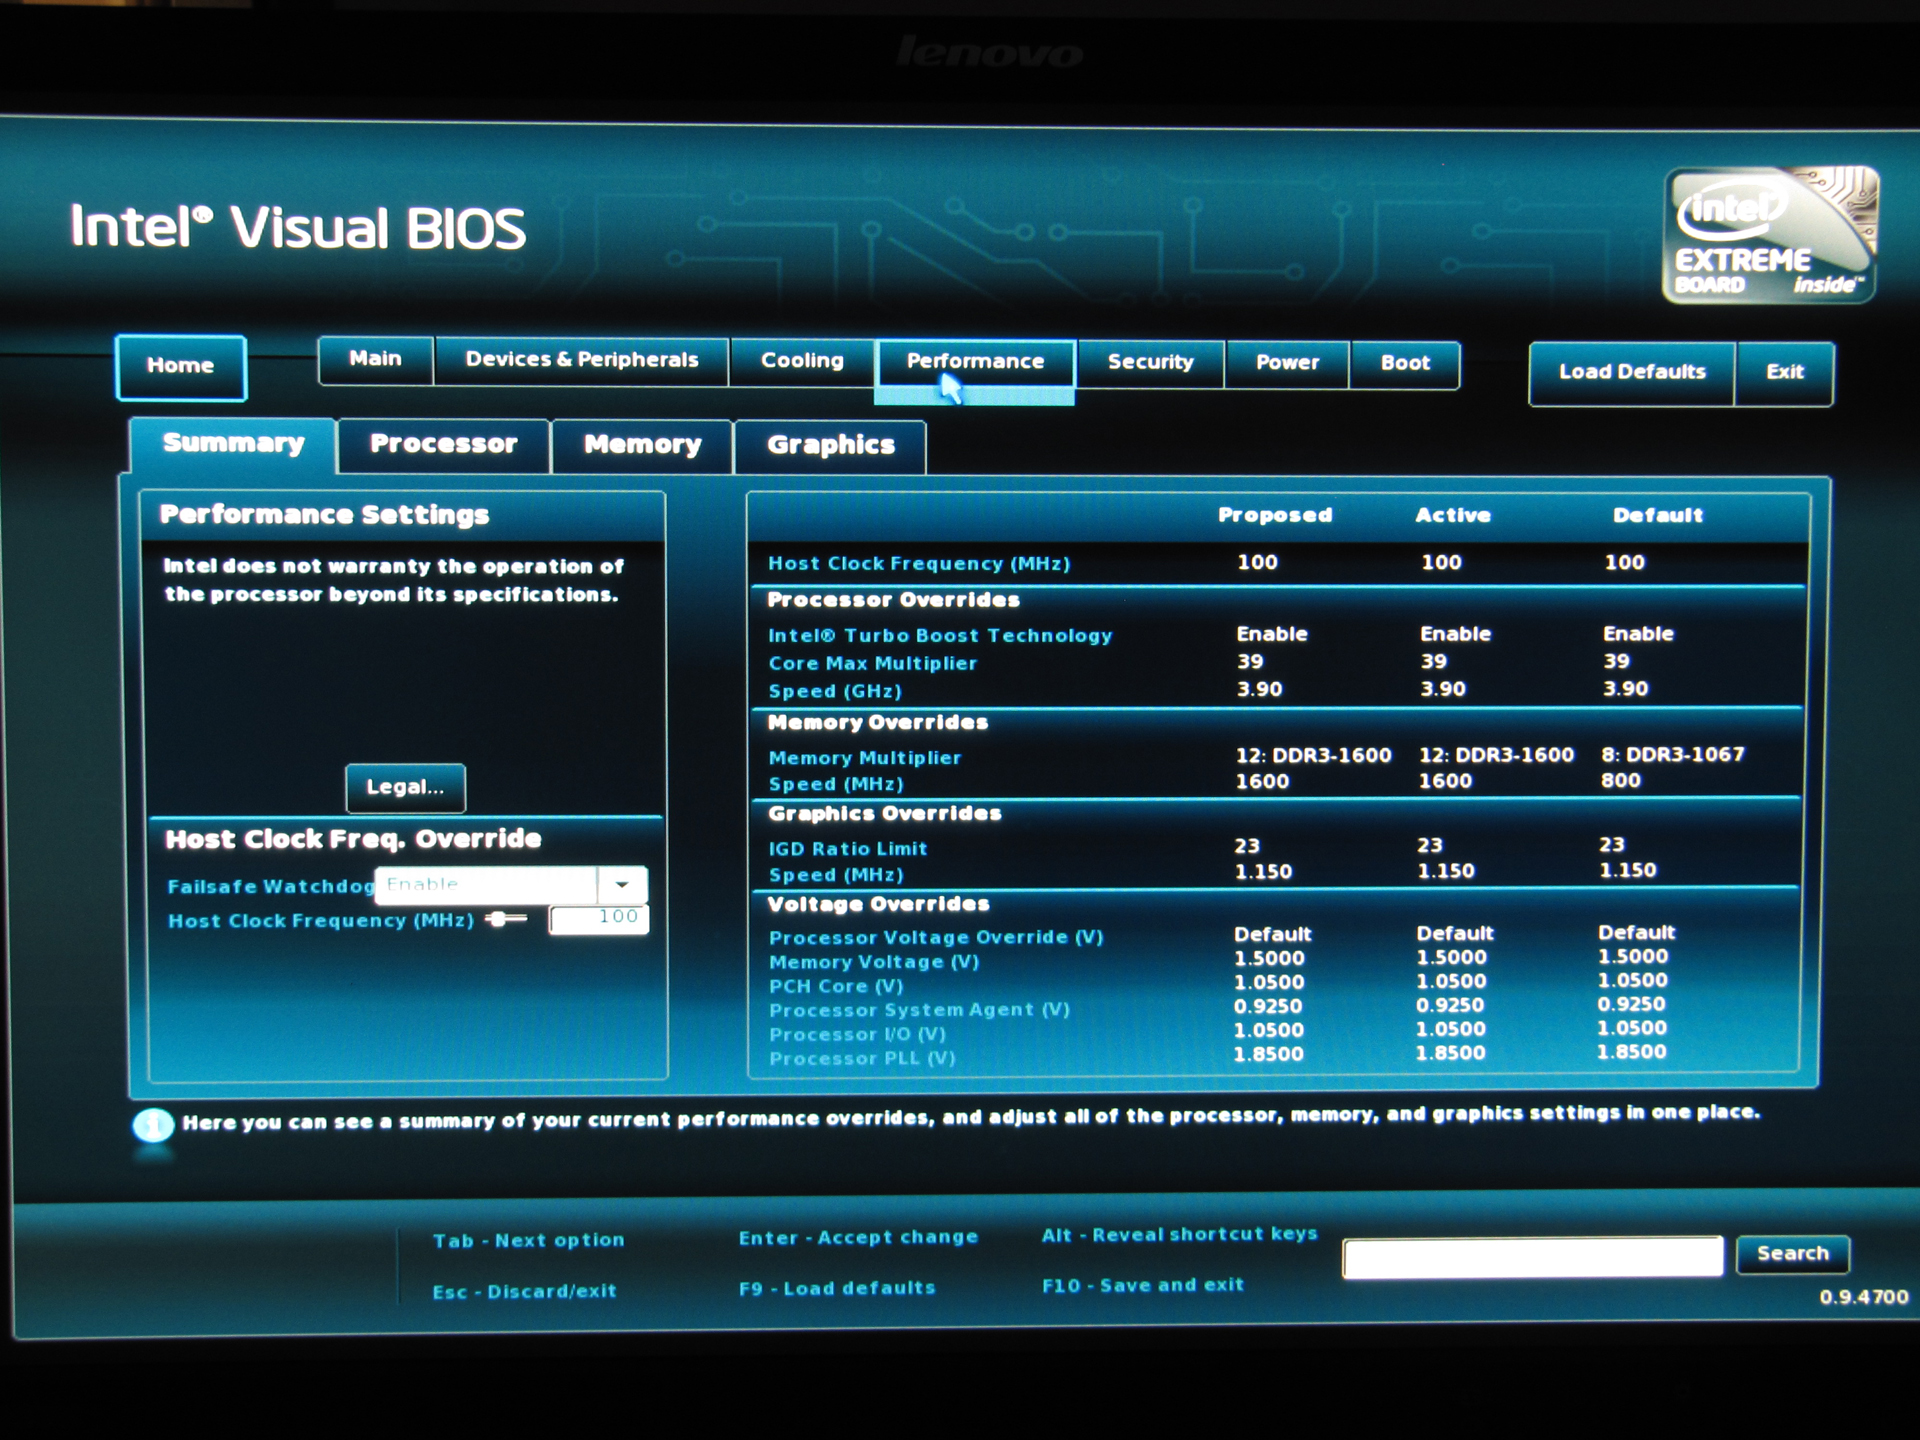Viewport: 1920px width, 1440px height.
Task: Open the Boot tab
Action: (1405, 364)
